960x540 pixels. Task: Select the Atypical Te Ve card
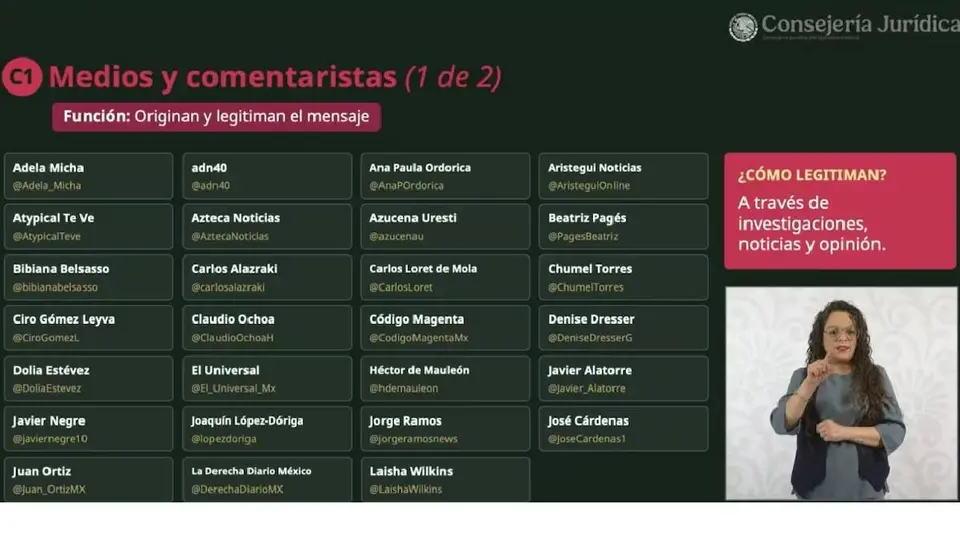coord(89,227)
